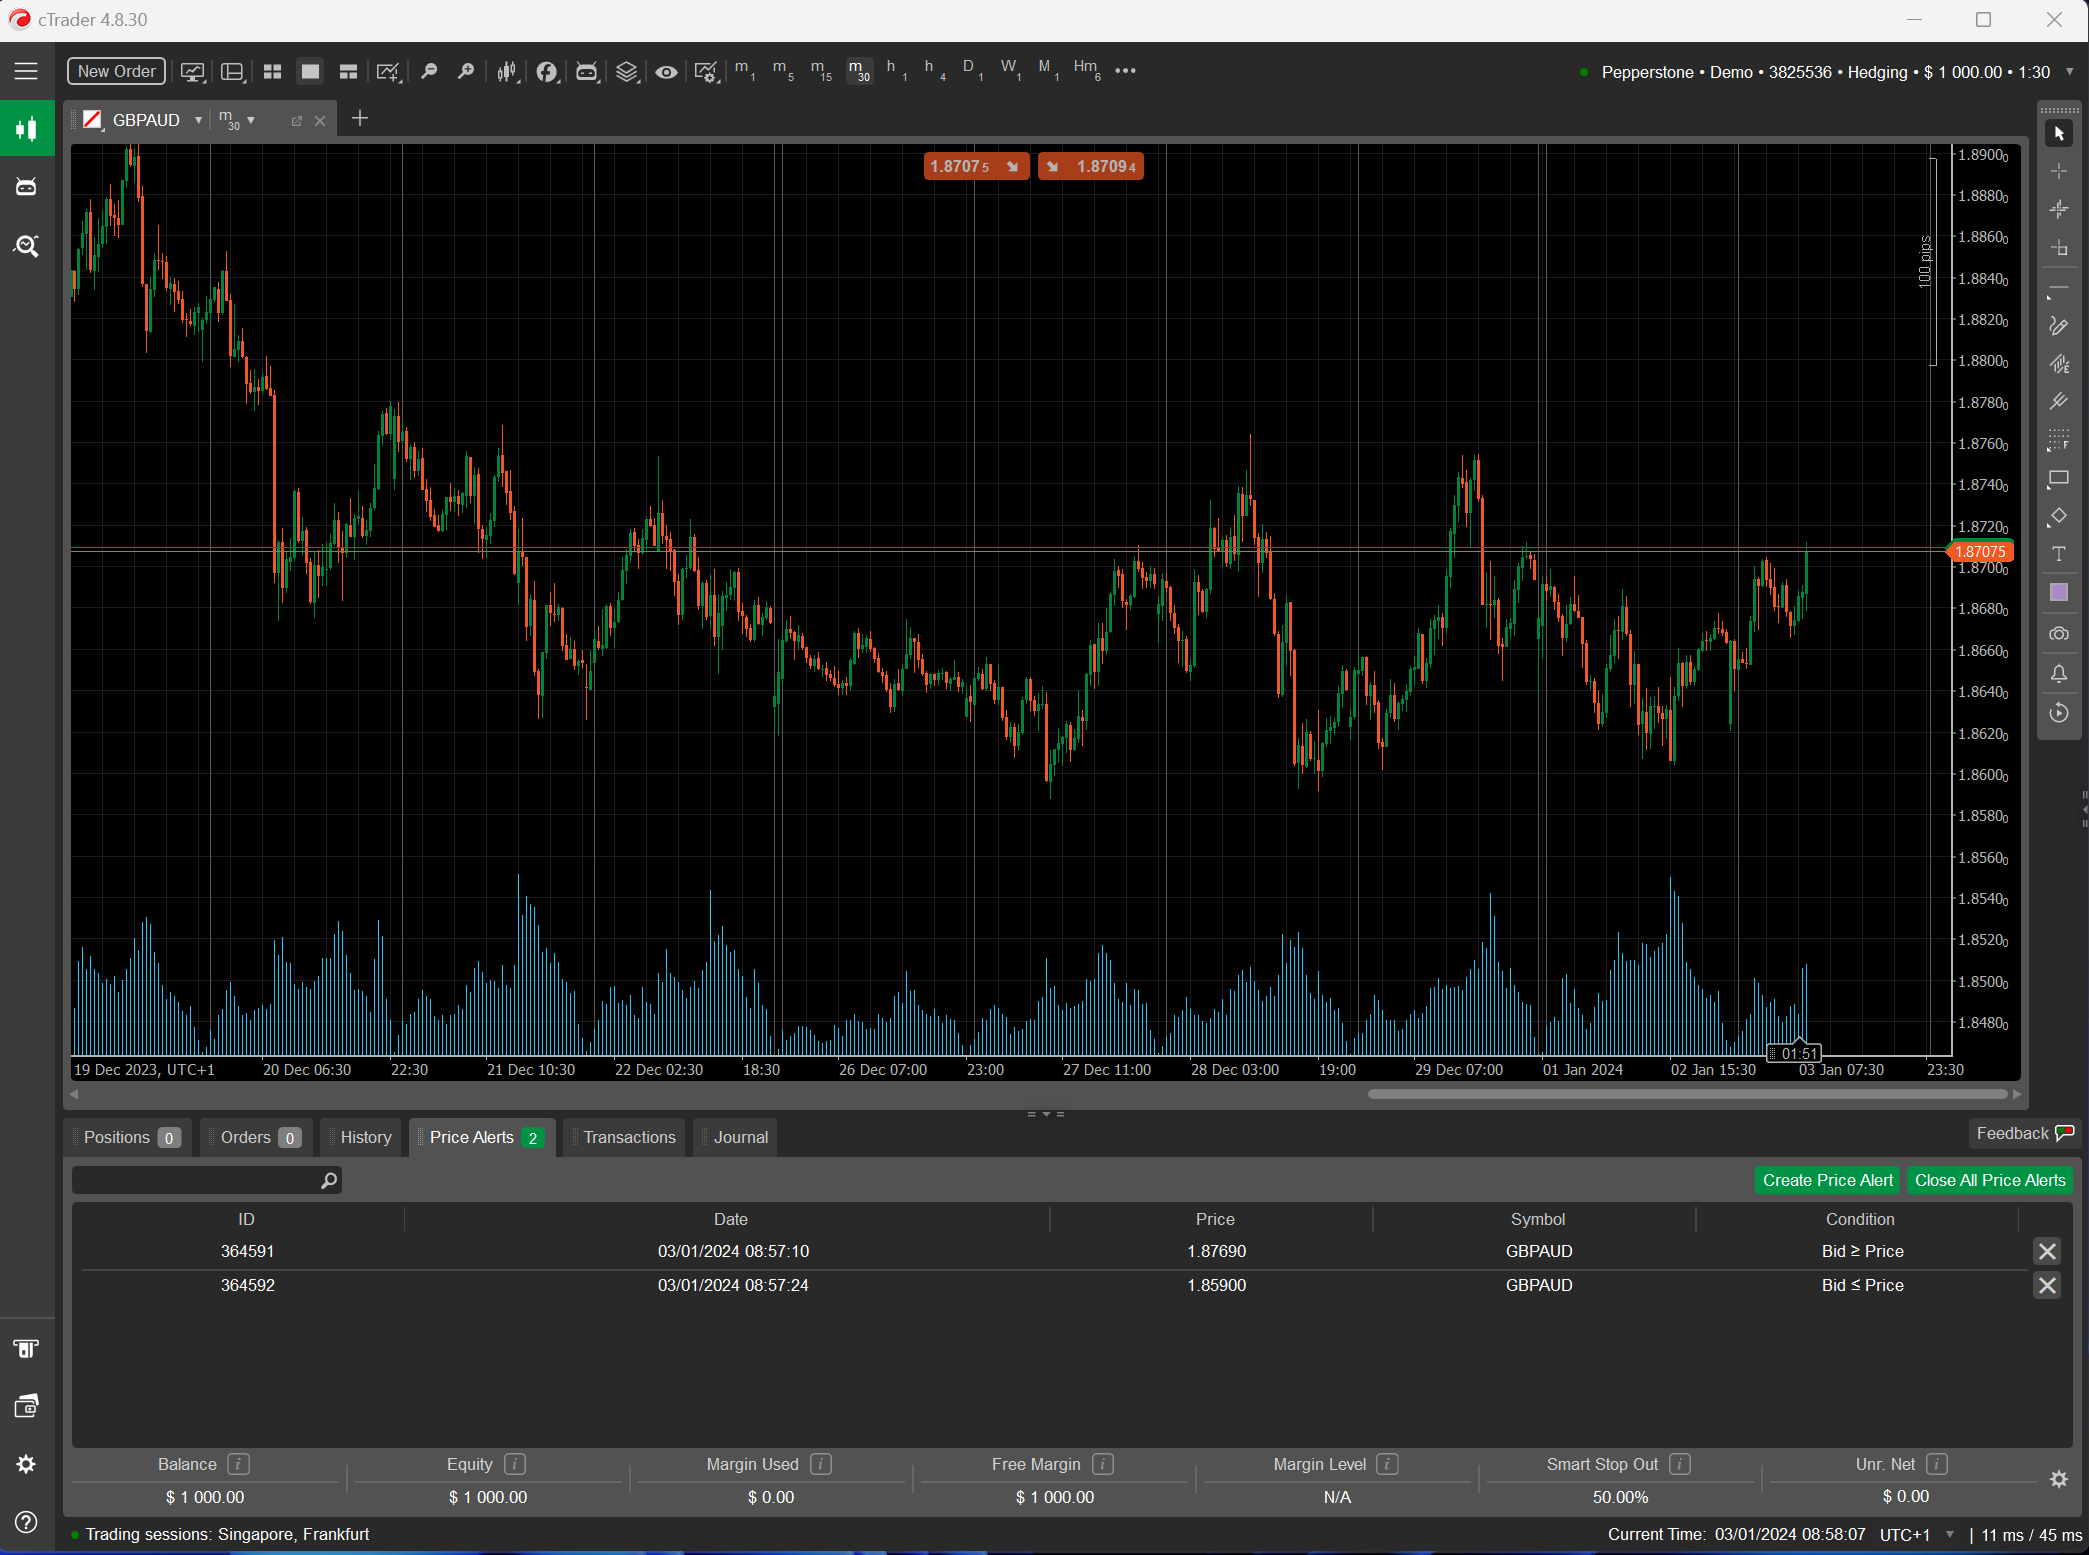
Task: Open the Feedback link
Action: tap(2024, 1133)
